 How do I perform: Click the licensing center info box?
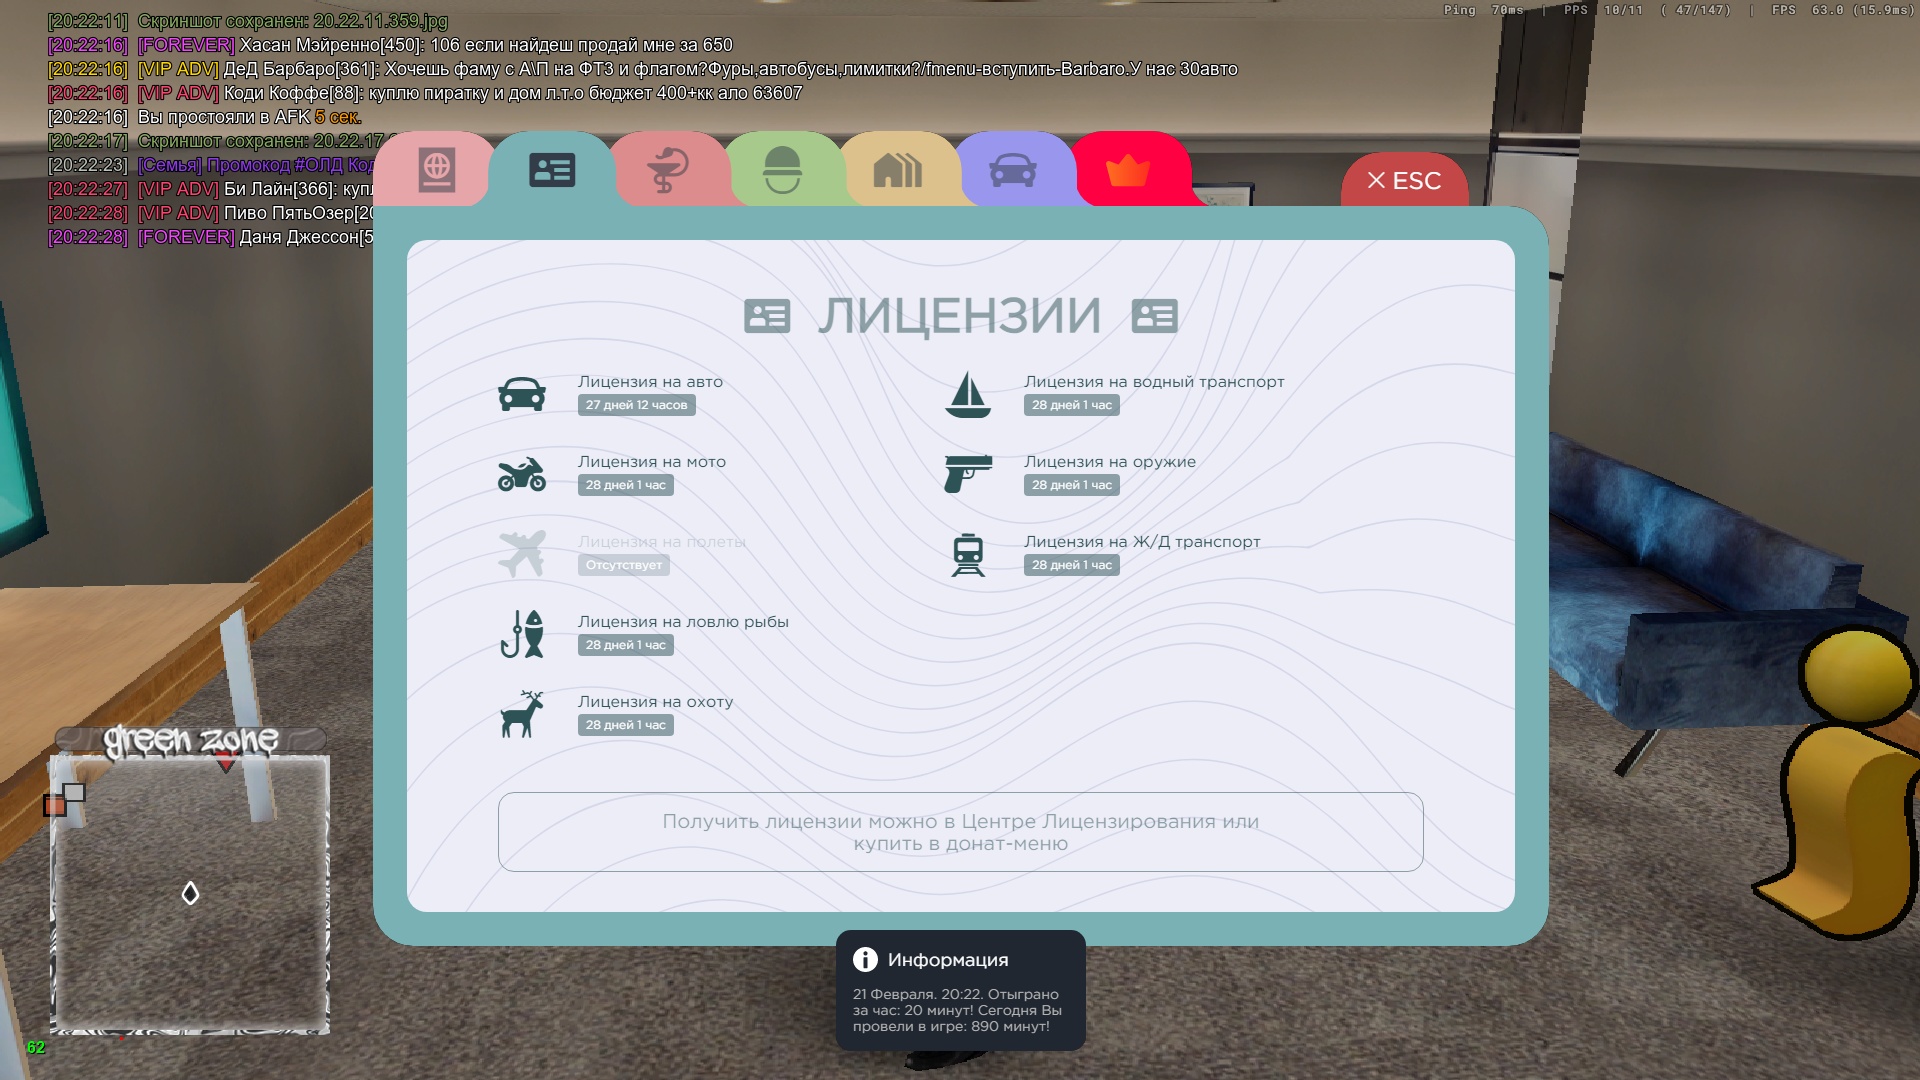pyautogui.click(x=960, y=832)
